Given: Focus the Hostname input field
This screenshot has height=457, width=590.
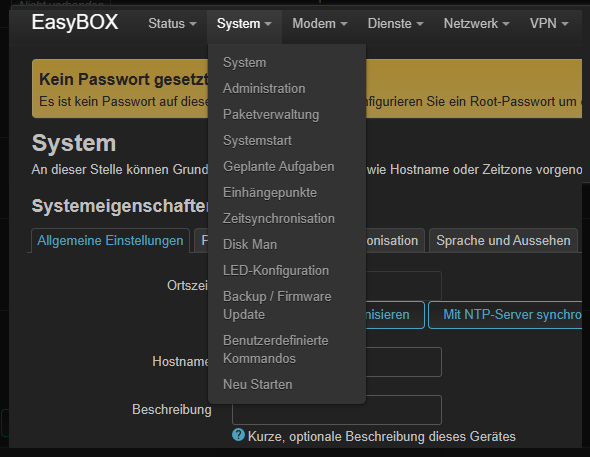Looking at the screenshot, I should pos(404,361).
